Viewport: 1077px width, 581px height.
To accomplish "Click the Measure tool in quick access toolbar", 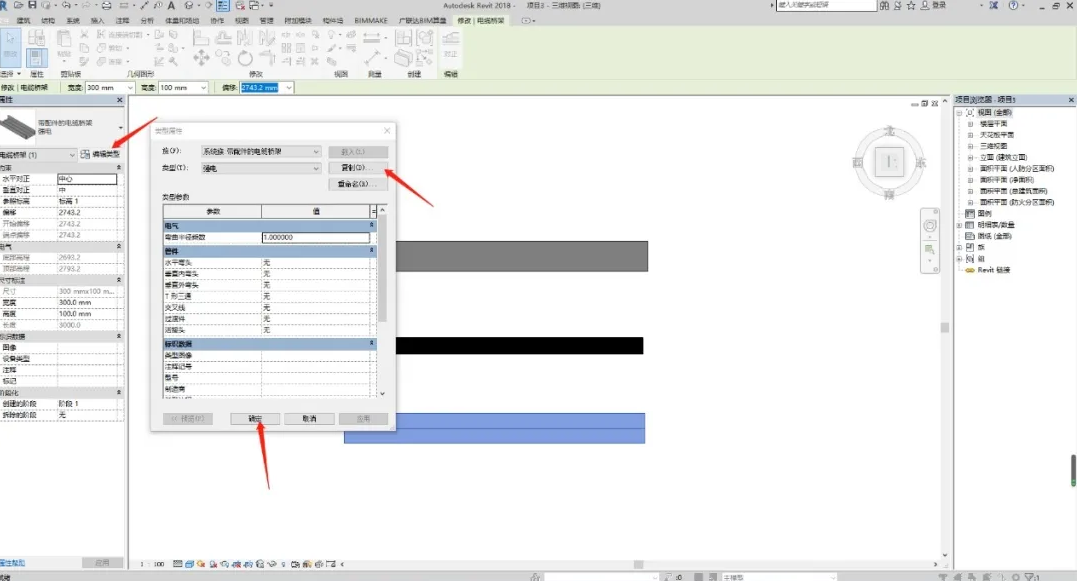I will [x=124, y=5].
